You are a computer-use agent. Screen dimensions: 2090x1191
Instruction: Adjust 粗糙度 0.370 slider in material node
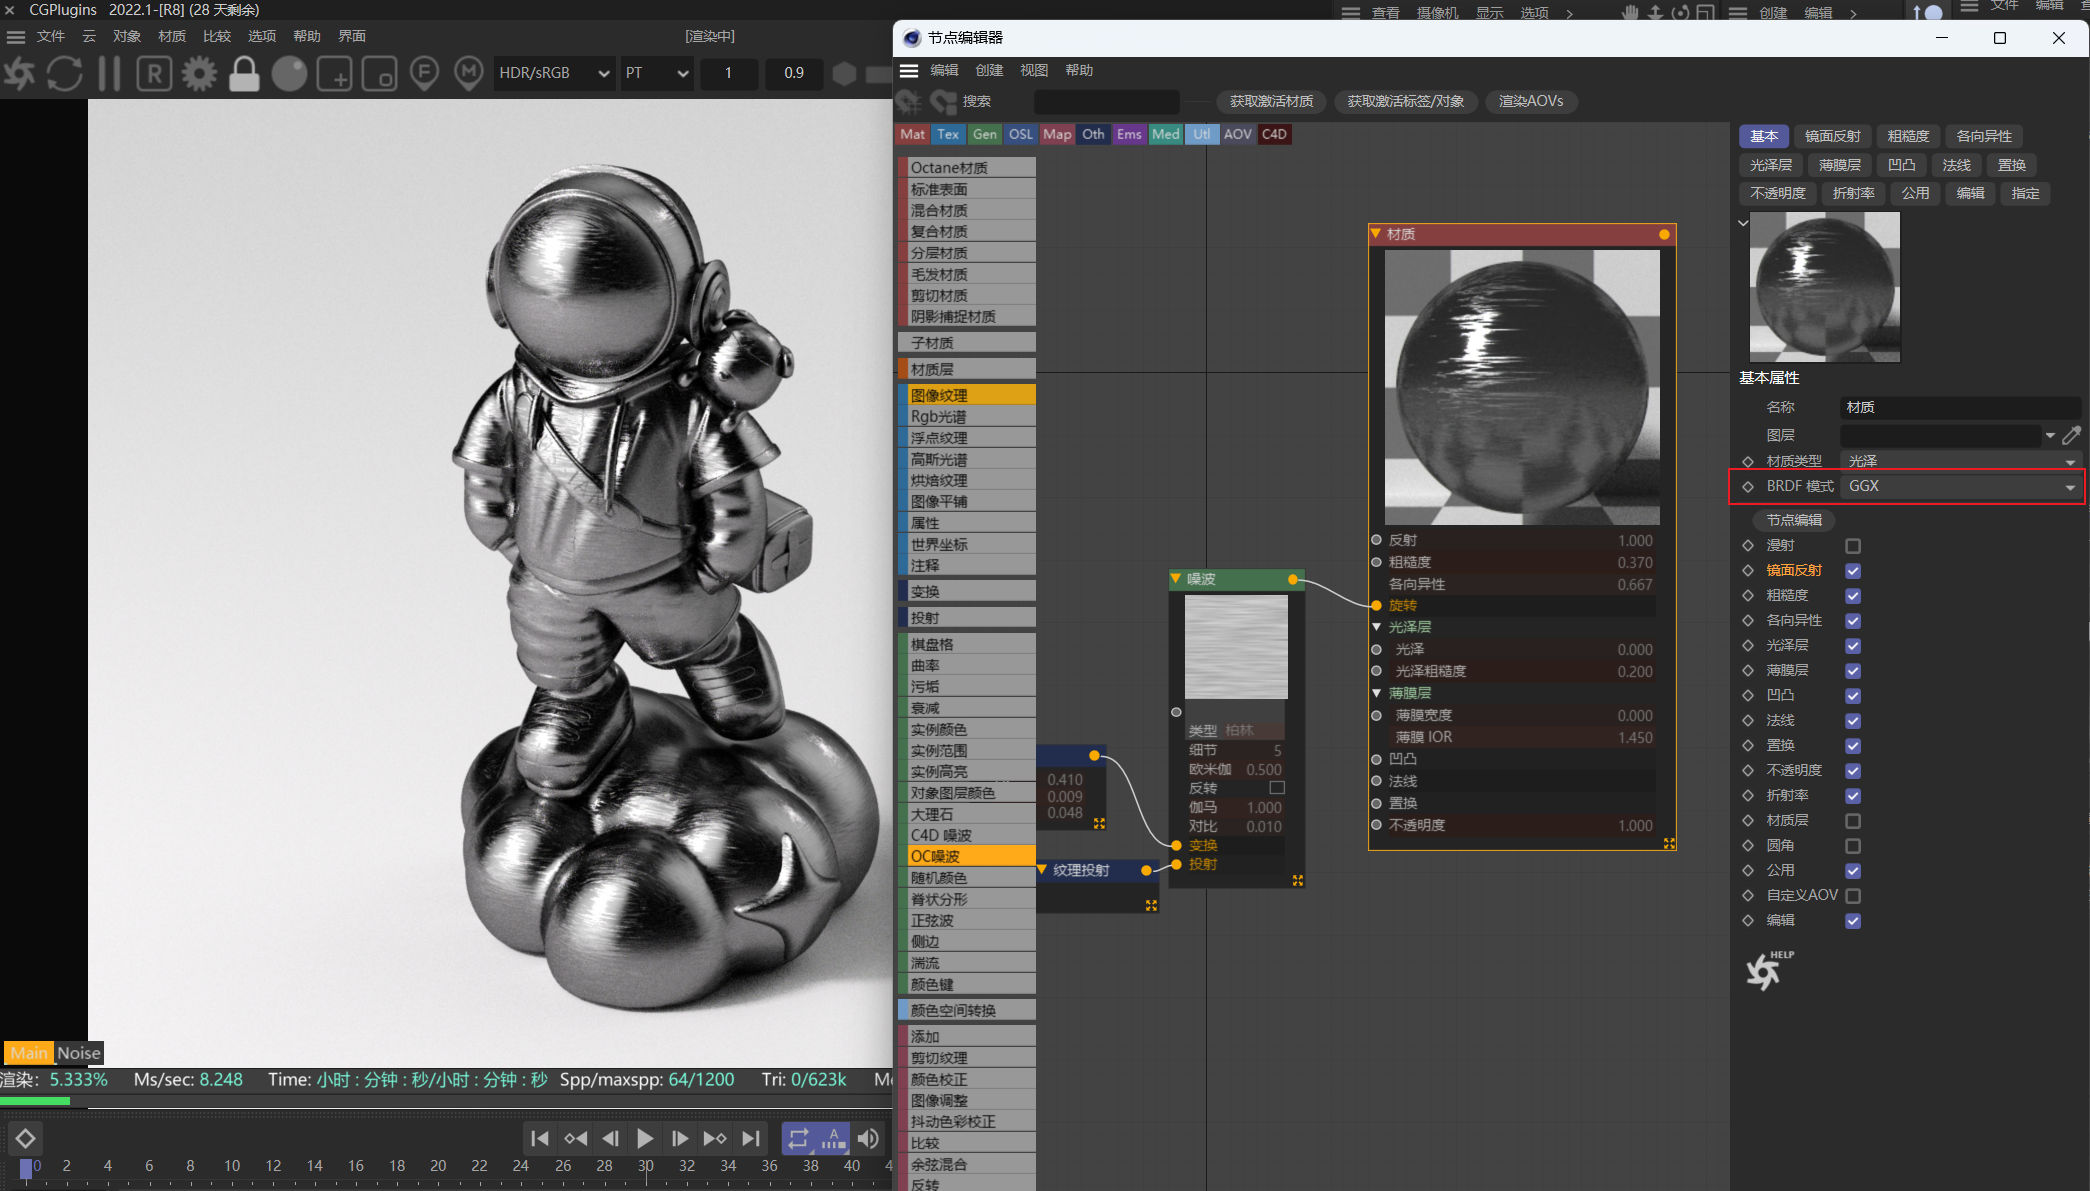[x=1520, y=562]
